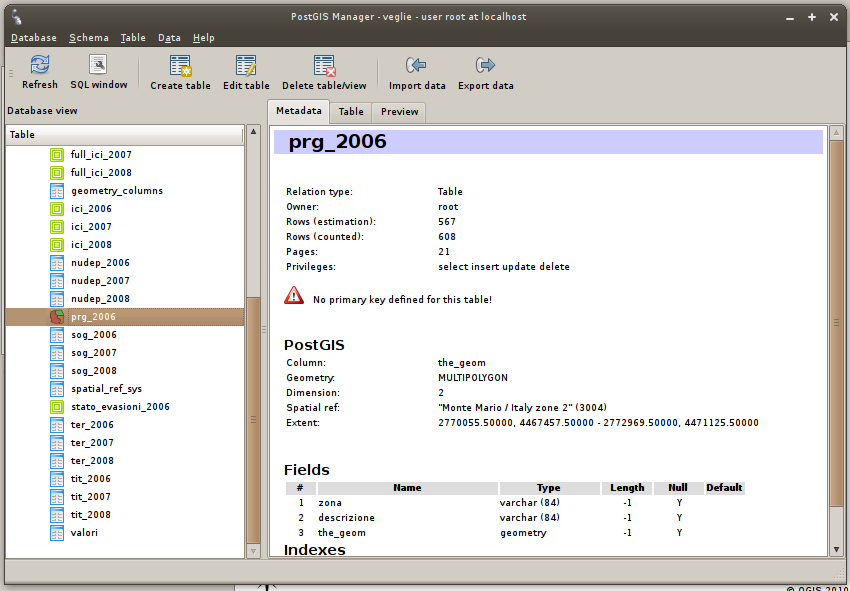Click the Delete table/view icon
The width and height of the screenshot is (850, 591).
[x=324, y=66]
